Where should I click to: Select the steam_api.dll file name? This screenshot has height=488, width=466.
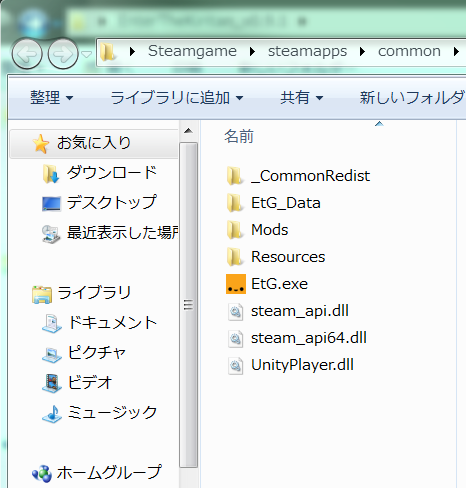tap(300, 311)
